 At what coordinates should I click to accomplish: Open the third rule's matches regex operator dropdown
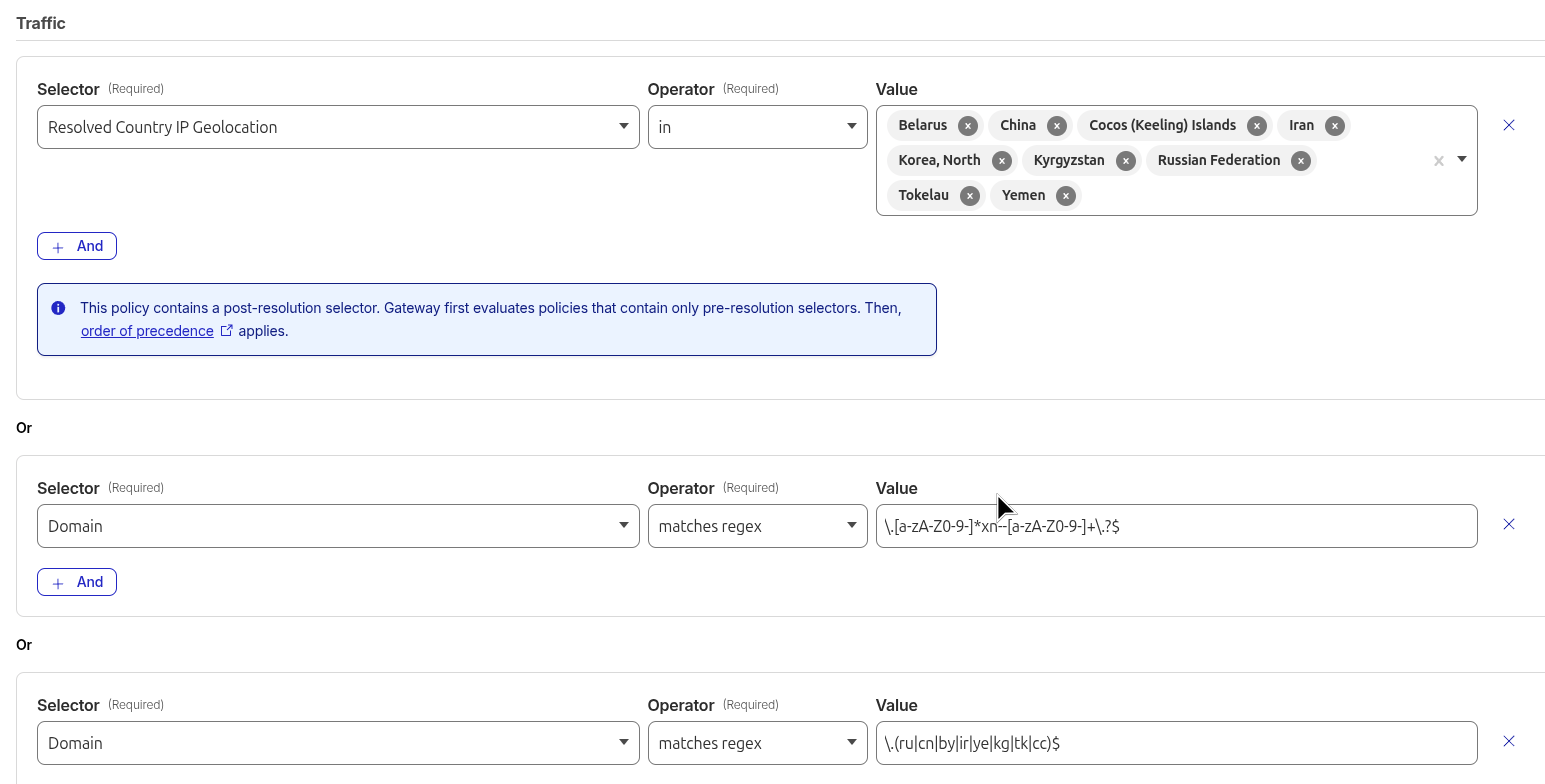point(757,743)
